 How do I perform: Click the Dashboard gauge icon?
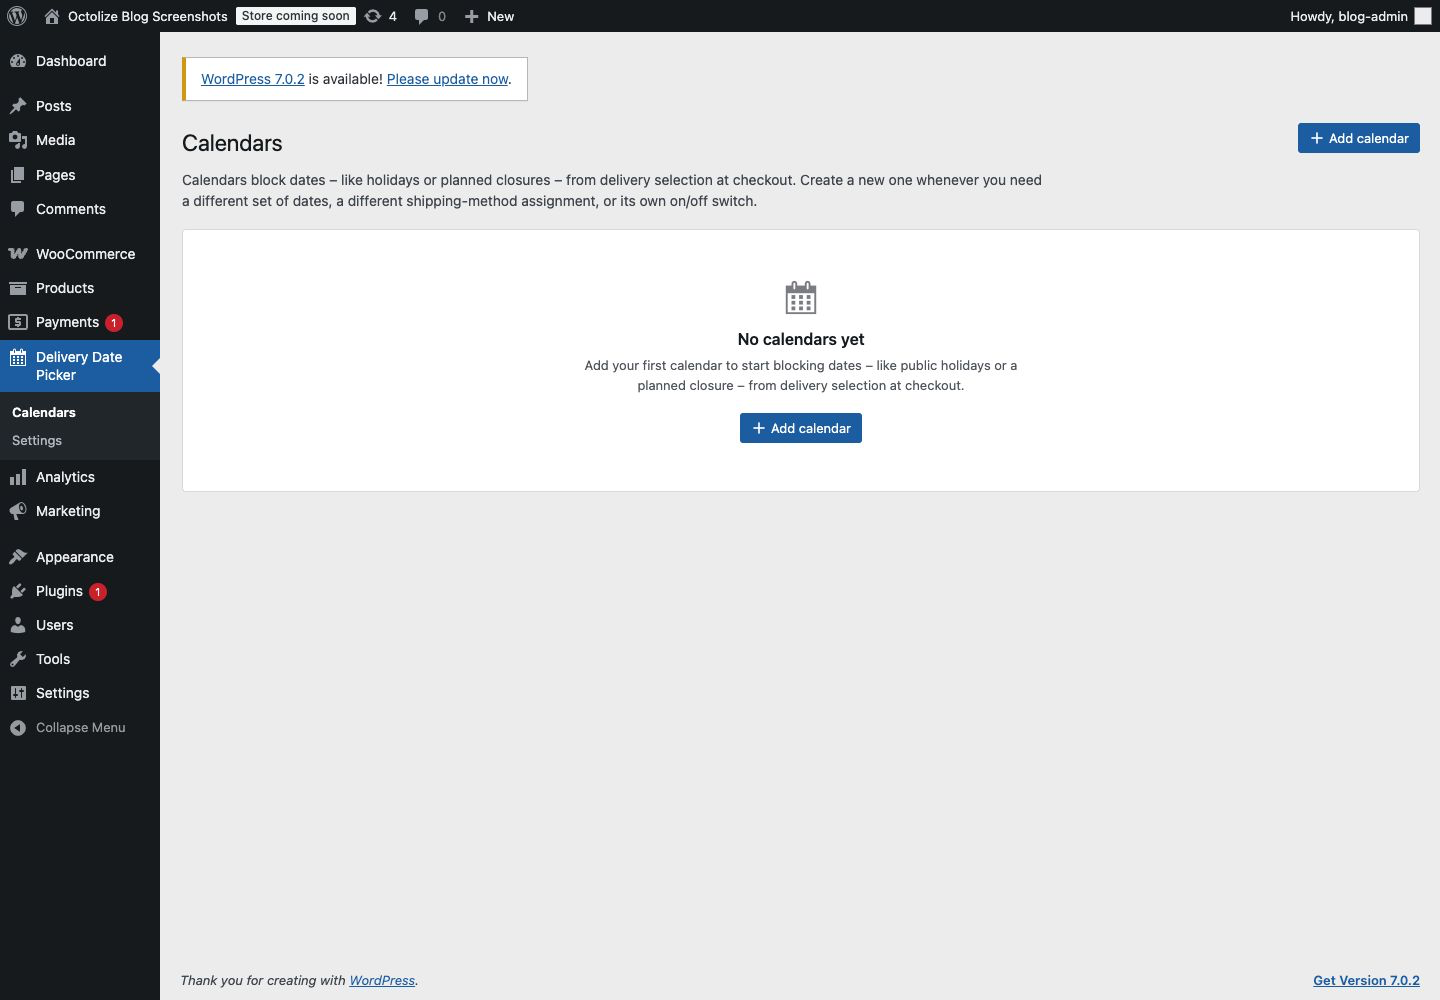(18, 61)
